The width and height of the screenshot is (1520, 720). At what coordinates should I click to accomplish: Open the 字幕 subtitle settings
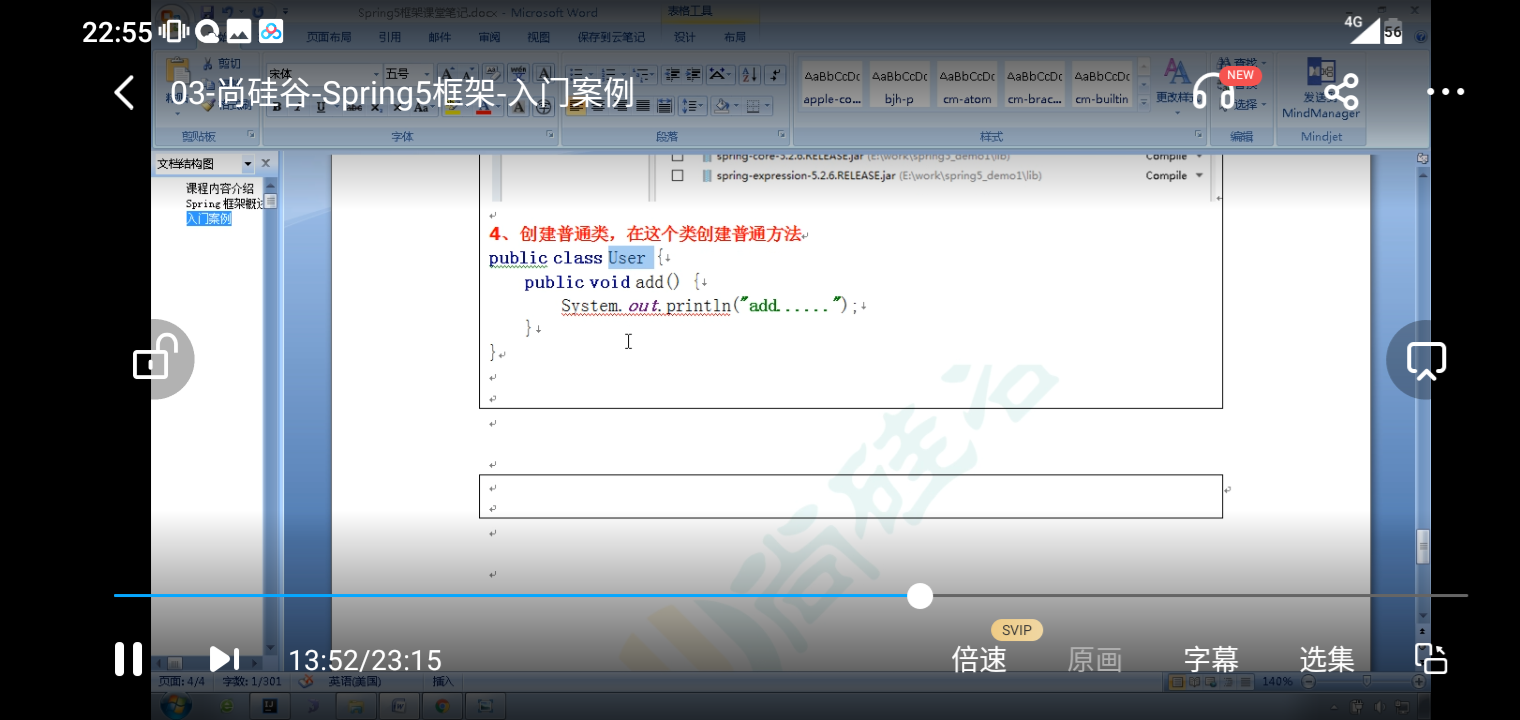click(1211, 660)
